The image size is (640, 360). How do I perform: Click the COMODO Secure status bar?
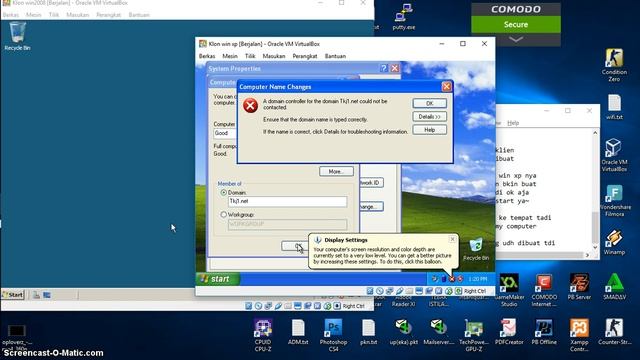tap(516, 24)
